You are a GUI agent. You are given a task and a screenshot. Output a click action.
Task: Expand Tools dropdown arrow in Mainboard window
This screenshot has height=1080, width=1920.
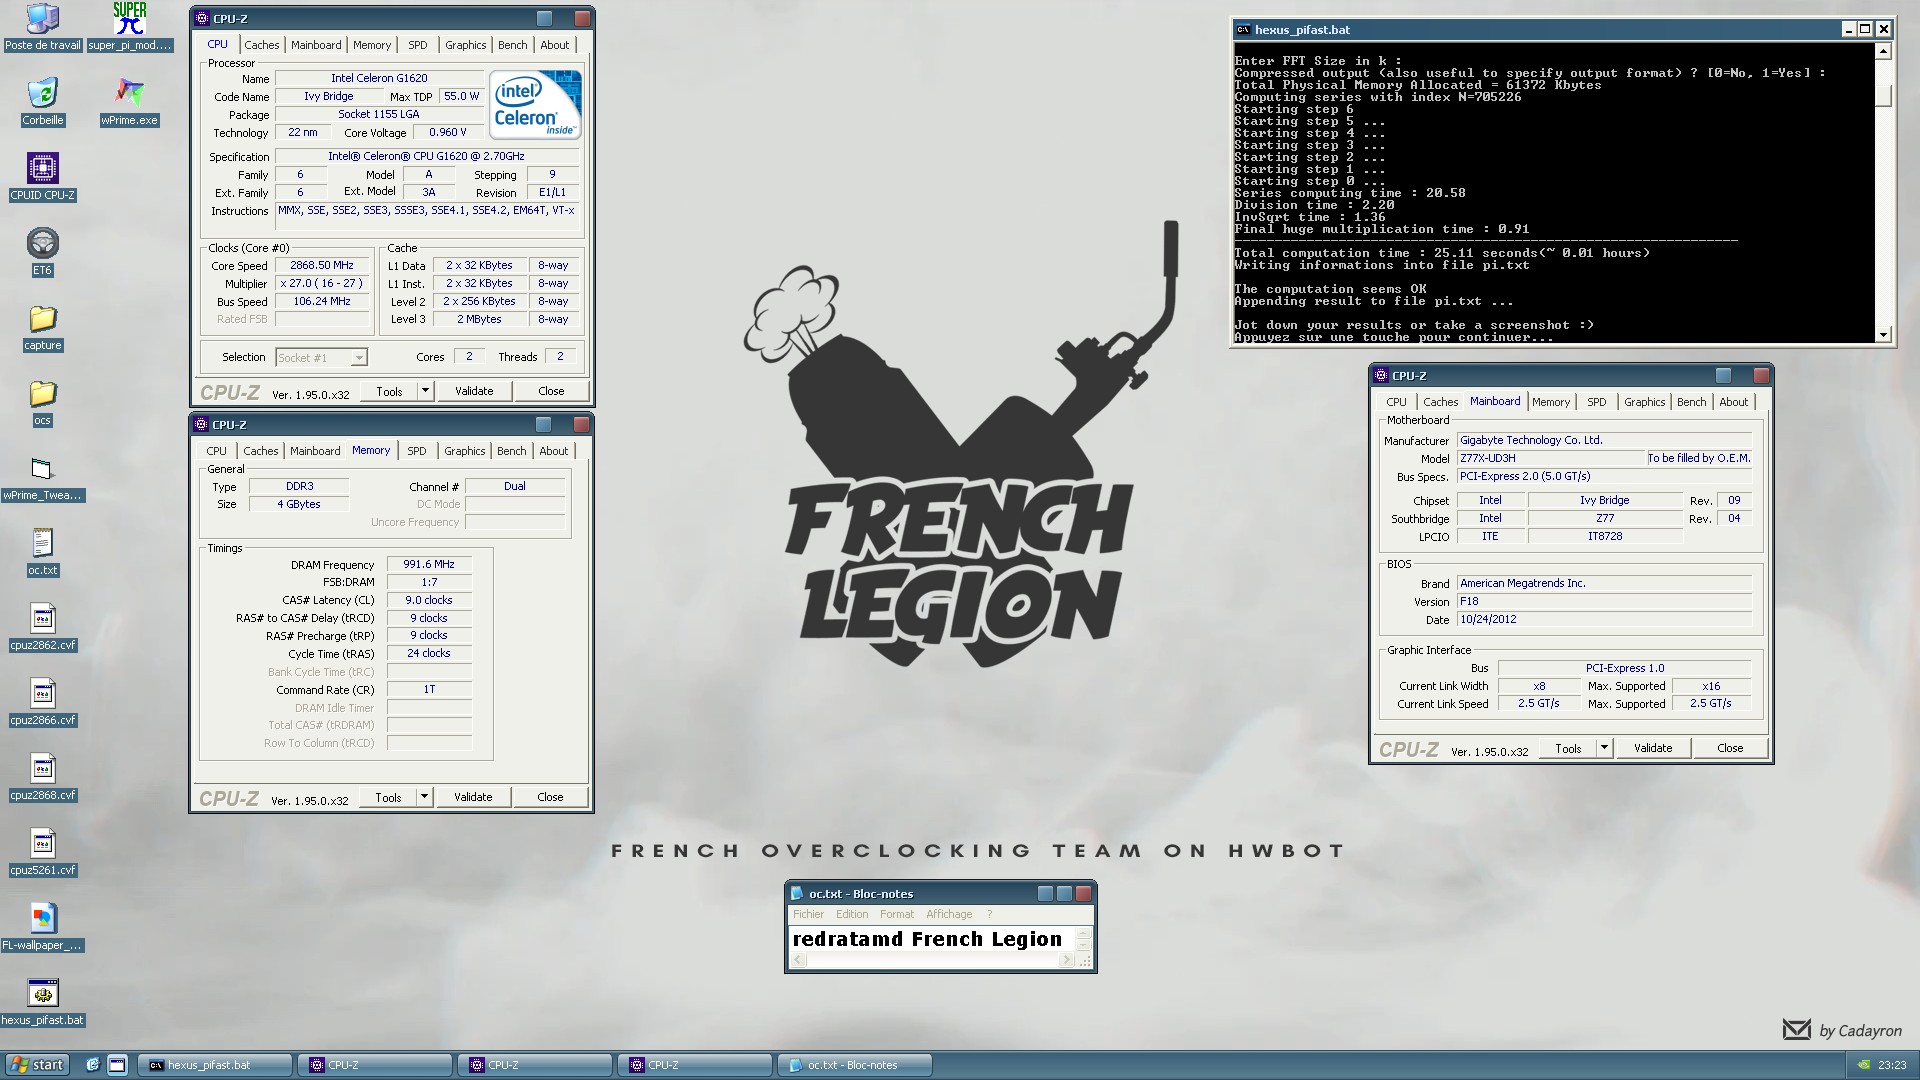(1604, 748)
